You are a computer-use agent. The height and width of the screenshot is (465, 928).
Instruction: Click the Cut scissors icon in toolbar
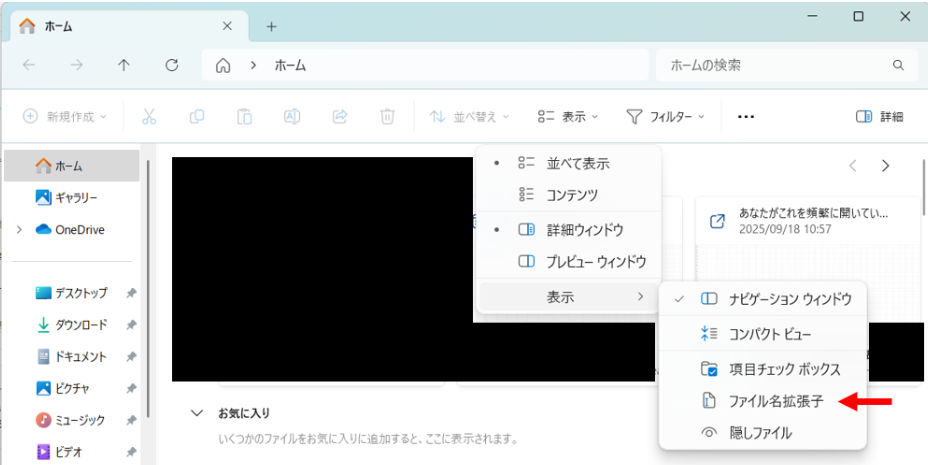tap(149, 117)
